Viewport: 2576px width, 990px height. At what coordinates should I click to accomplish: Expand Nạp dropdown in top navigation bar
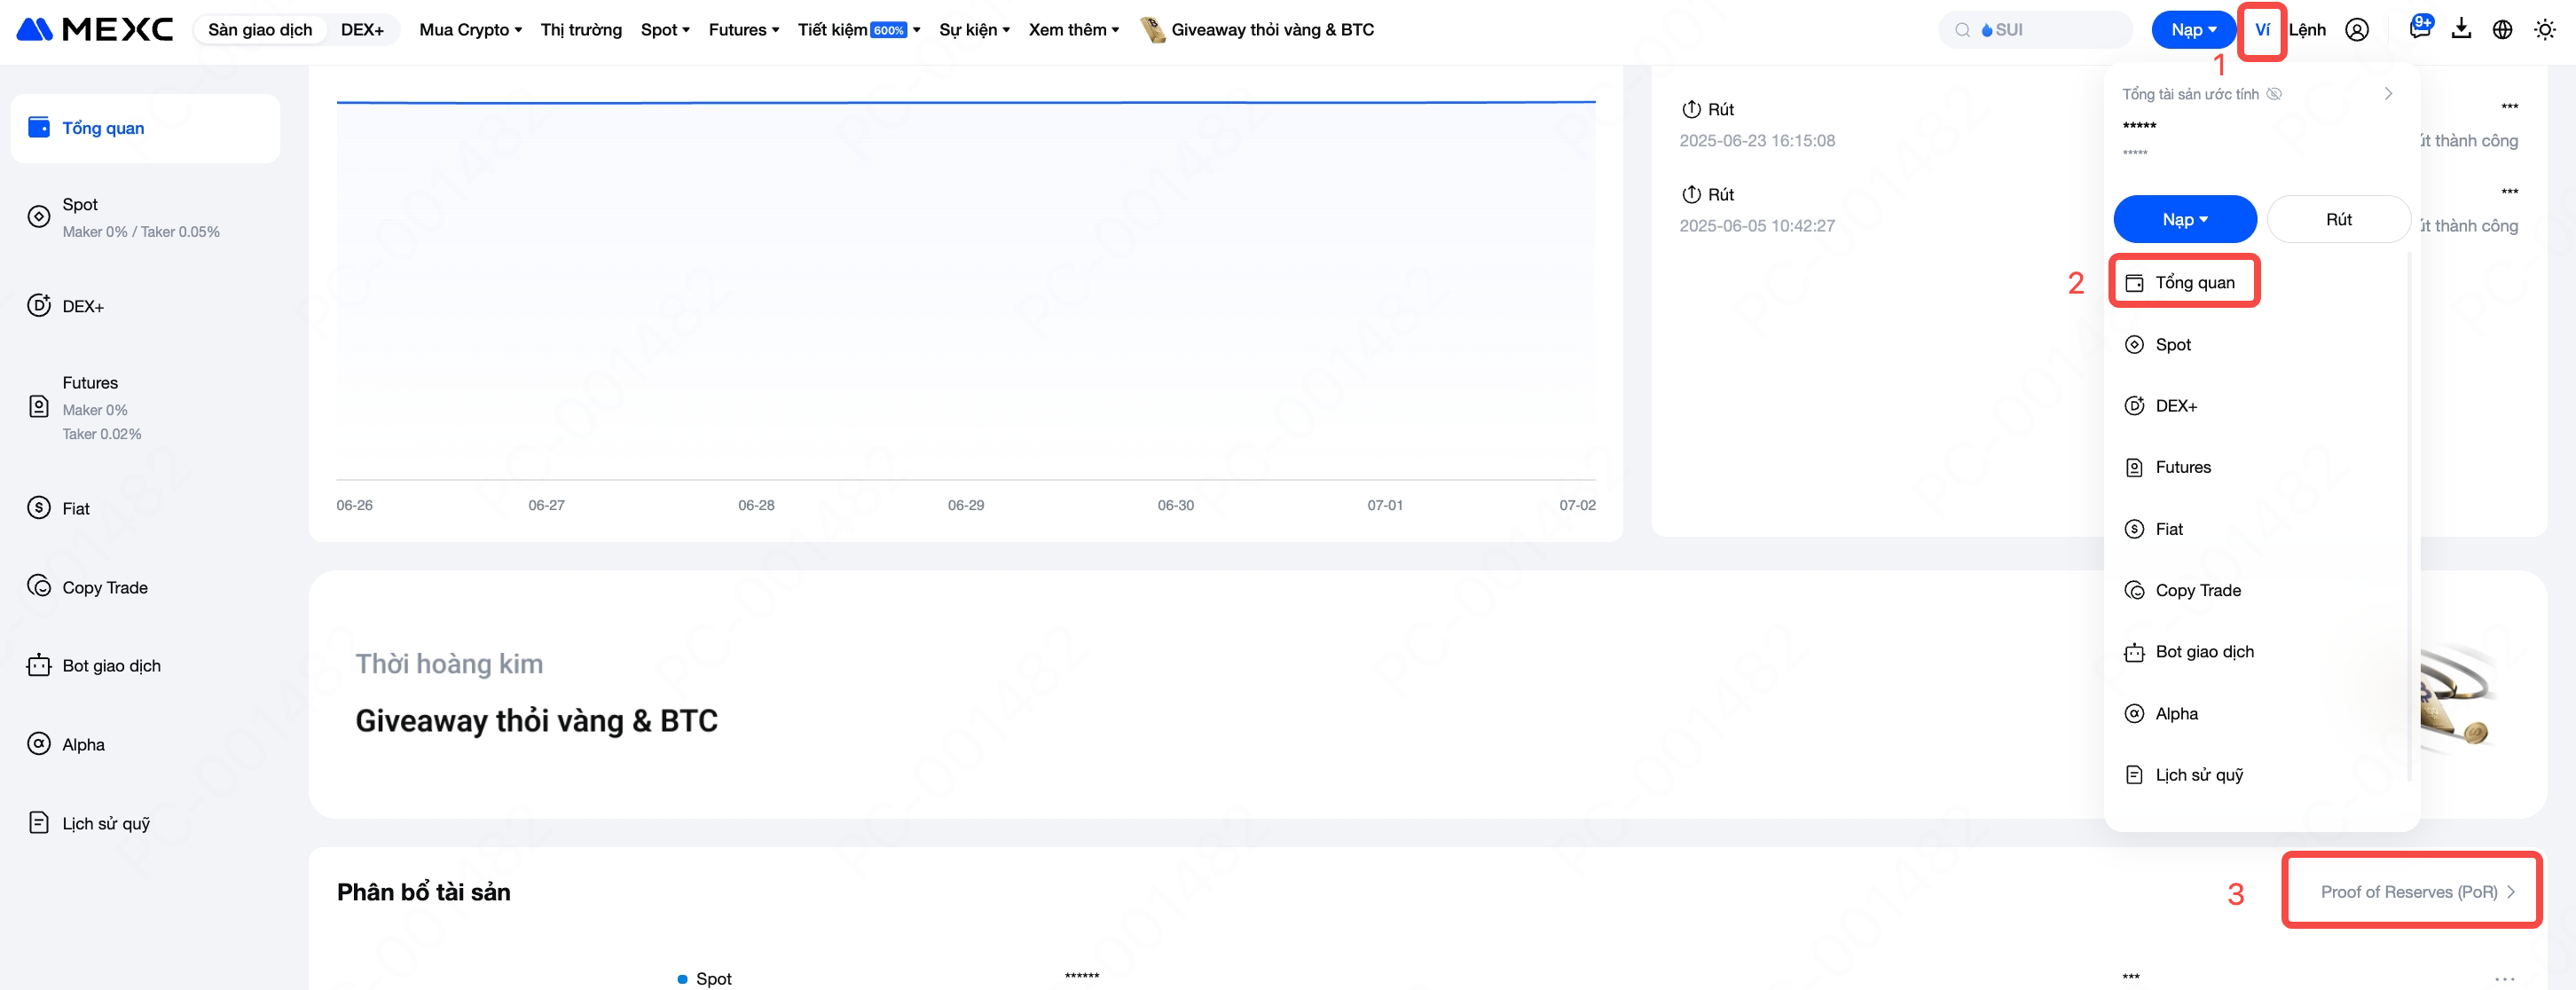[2193, 30]
